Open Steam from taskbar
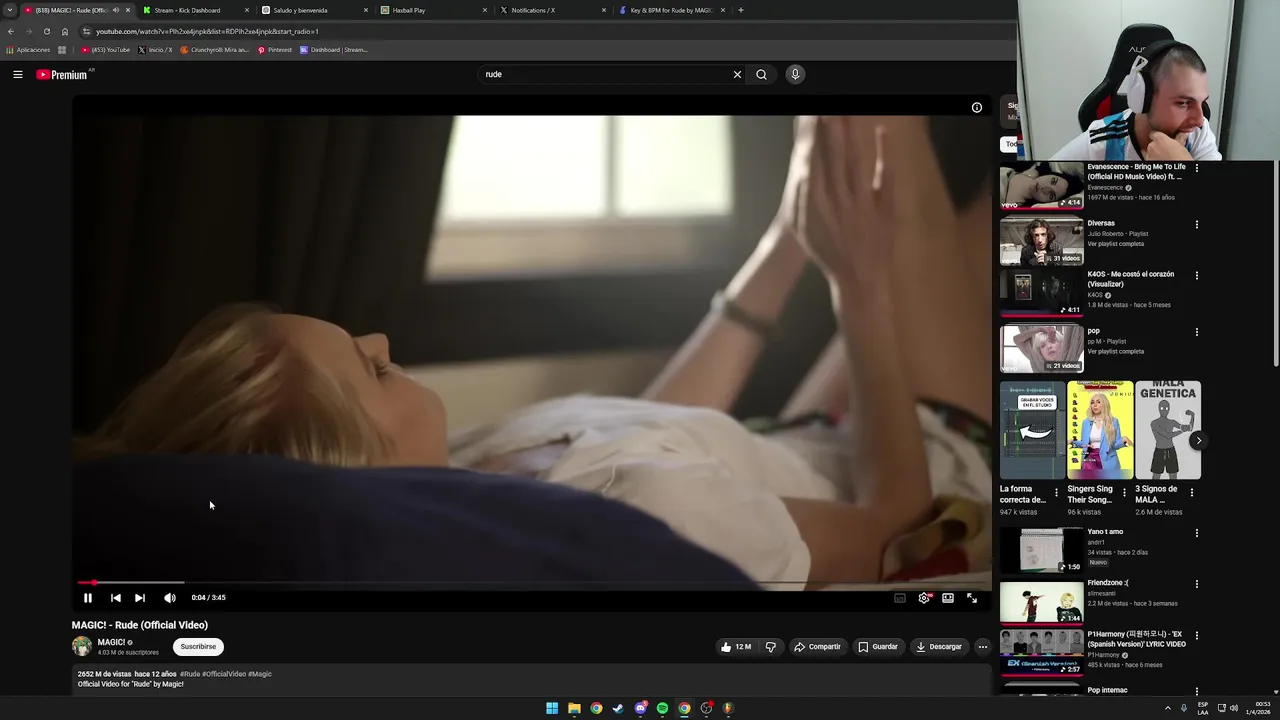The image size is (1280, 720). (618, 708)
